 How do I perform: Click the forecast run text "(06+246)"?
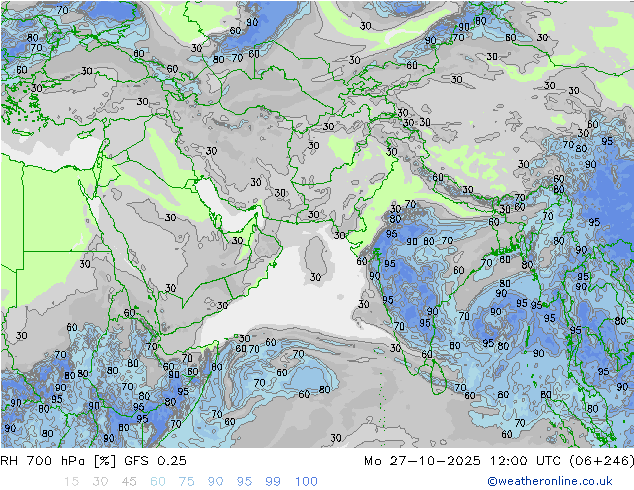(601, 460)
